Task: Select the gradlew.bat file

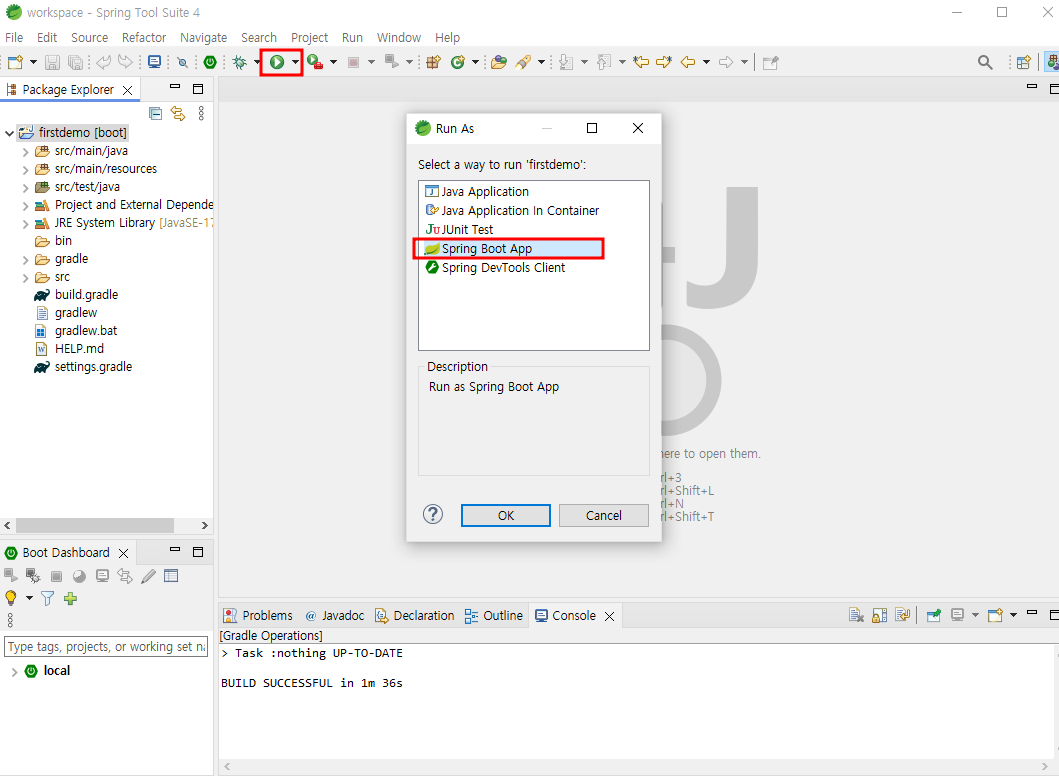Action: pyautogui.click(x=86, y=330)
